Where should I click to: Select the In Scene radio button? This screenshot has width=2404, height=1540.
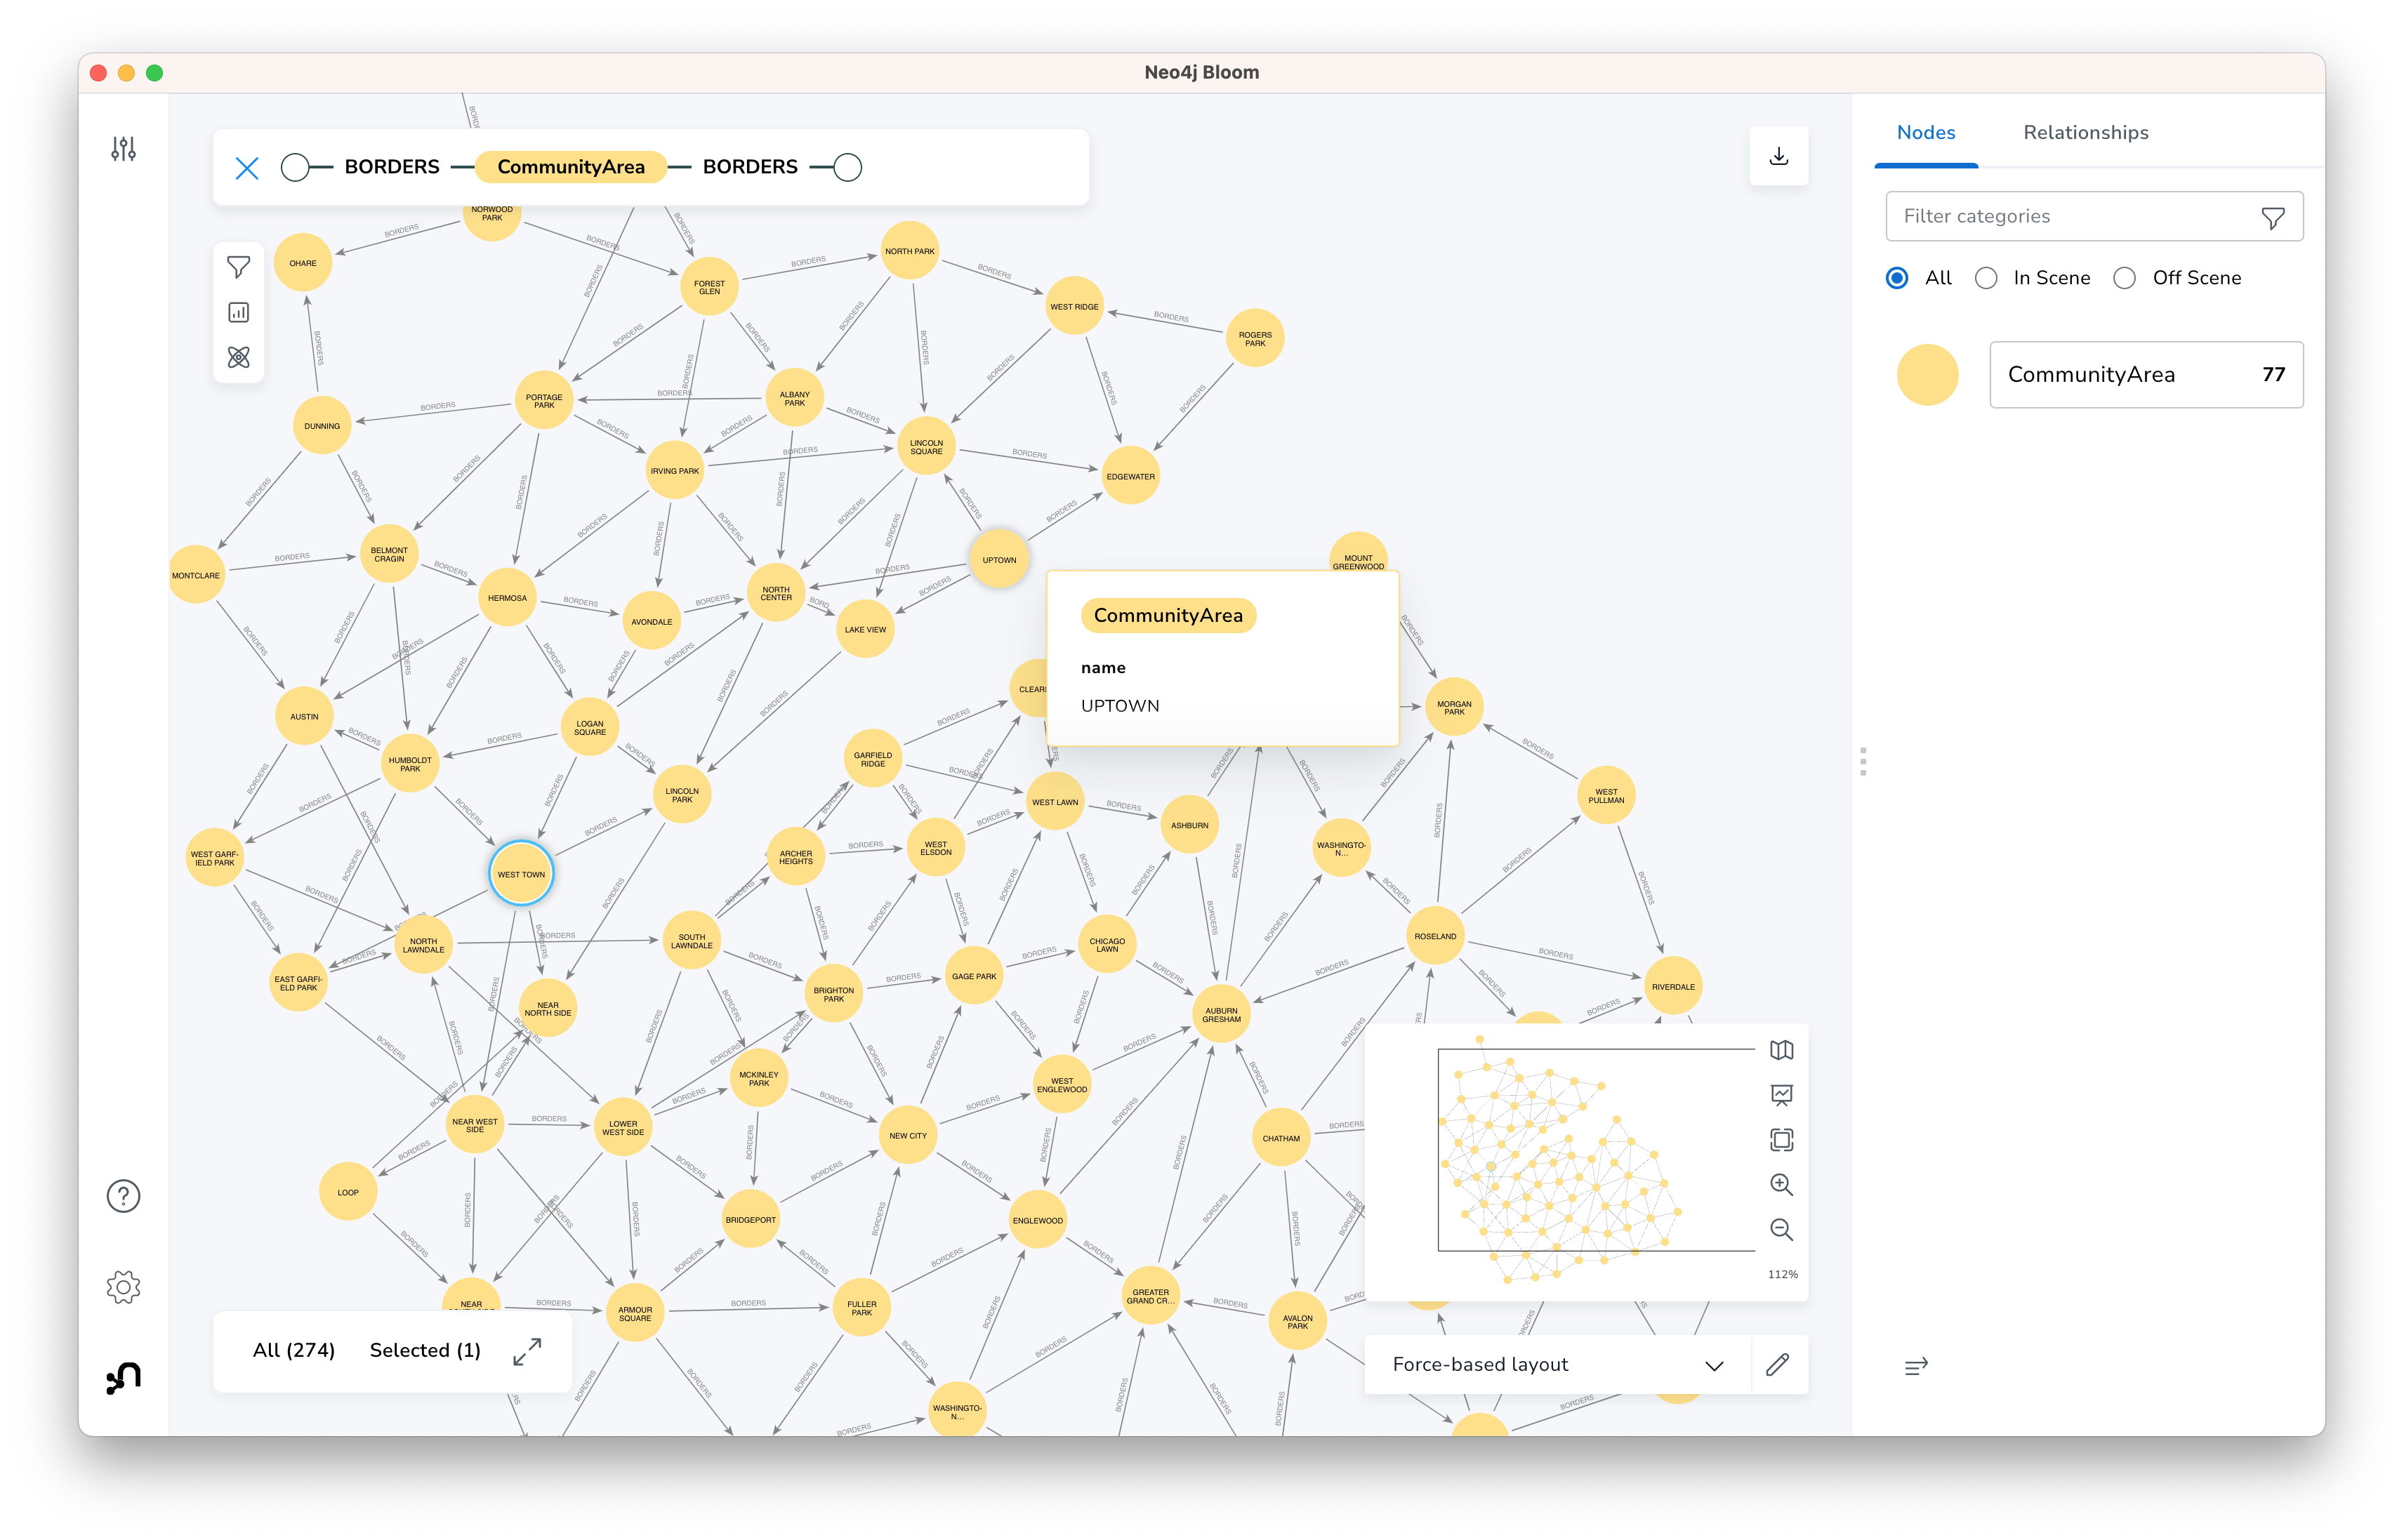[x=1986, y=278]
